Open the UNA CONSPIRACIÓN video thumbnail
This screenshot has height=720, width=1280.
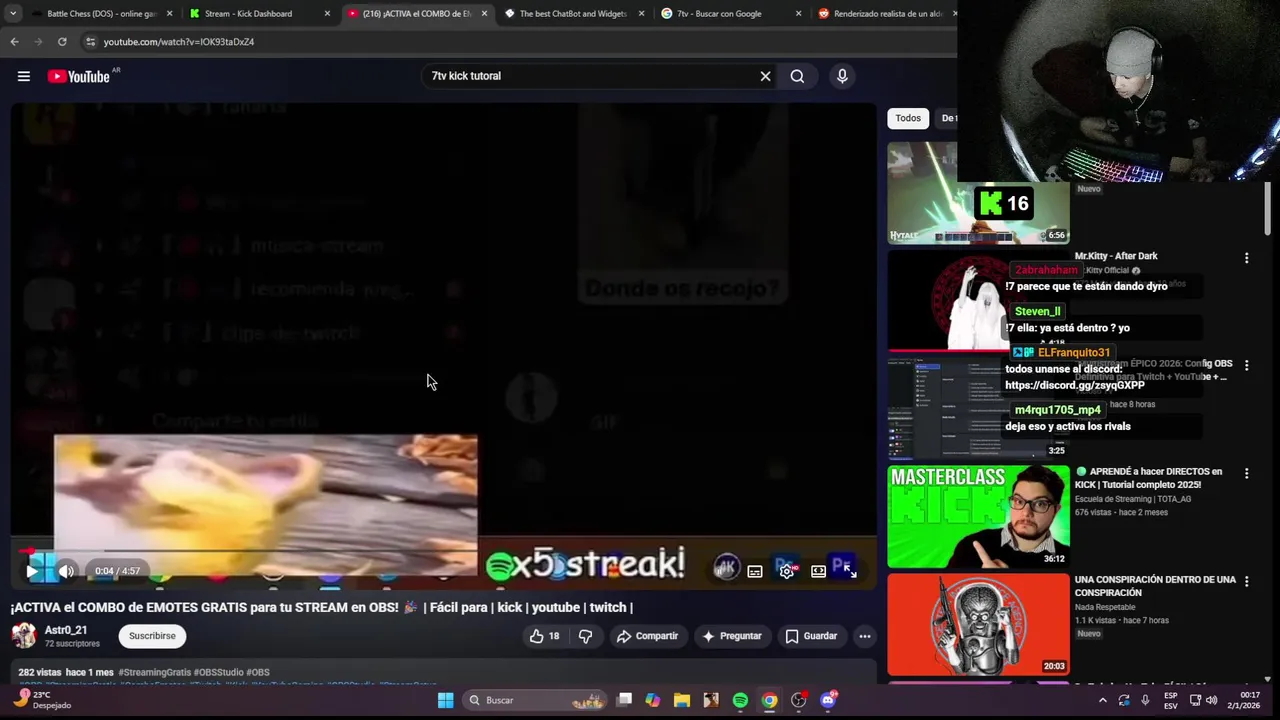point(978,624)
